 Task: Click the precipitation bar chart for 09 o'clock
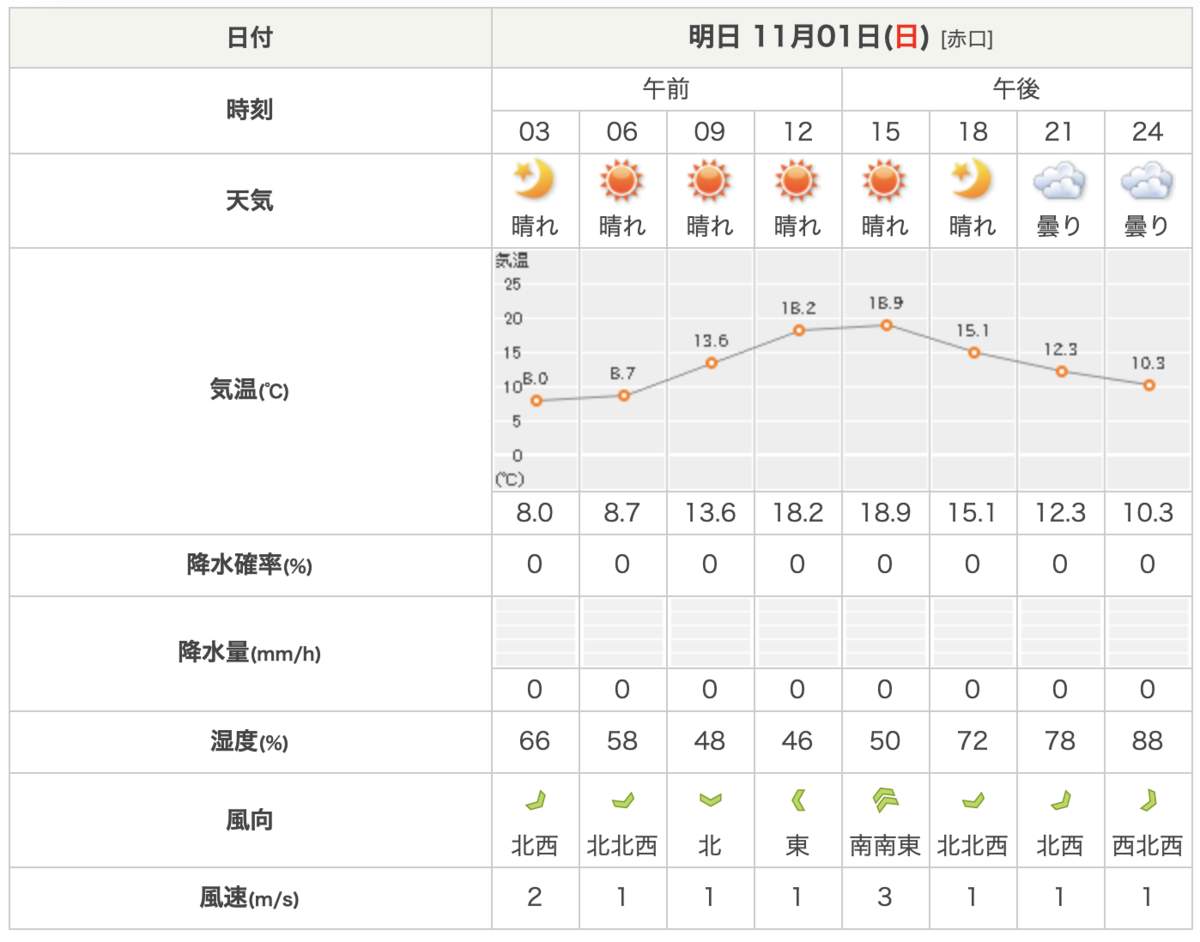pos(710,633)
